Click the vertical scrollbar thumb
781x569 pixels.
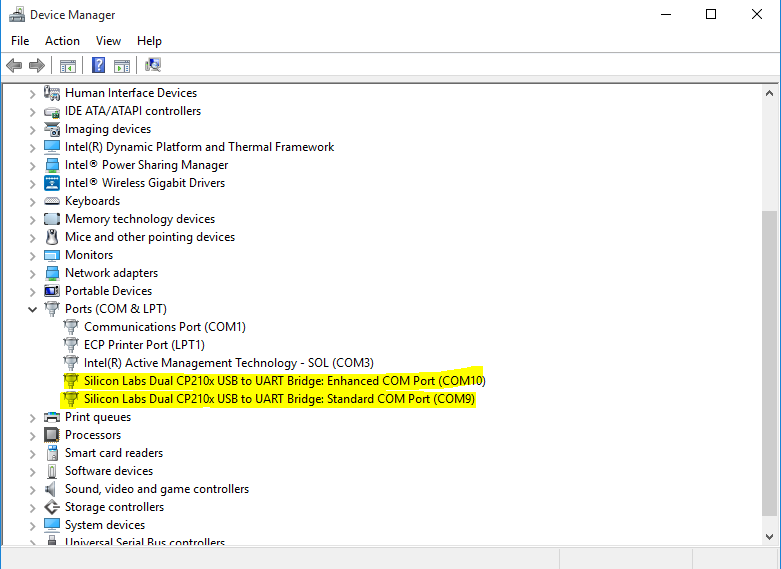pos(770,360)
